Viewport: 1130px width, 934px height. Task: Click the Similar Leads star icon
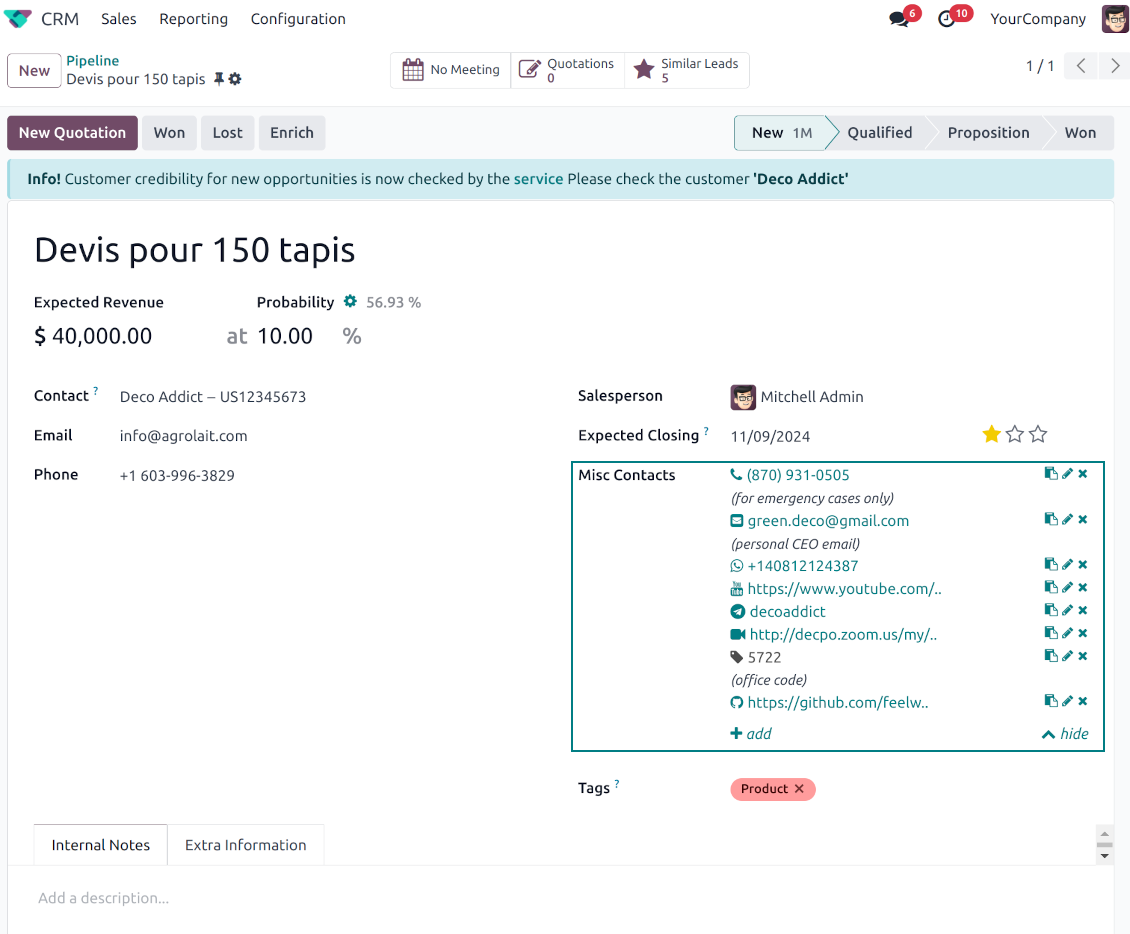644,70
